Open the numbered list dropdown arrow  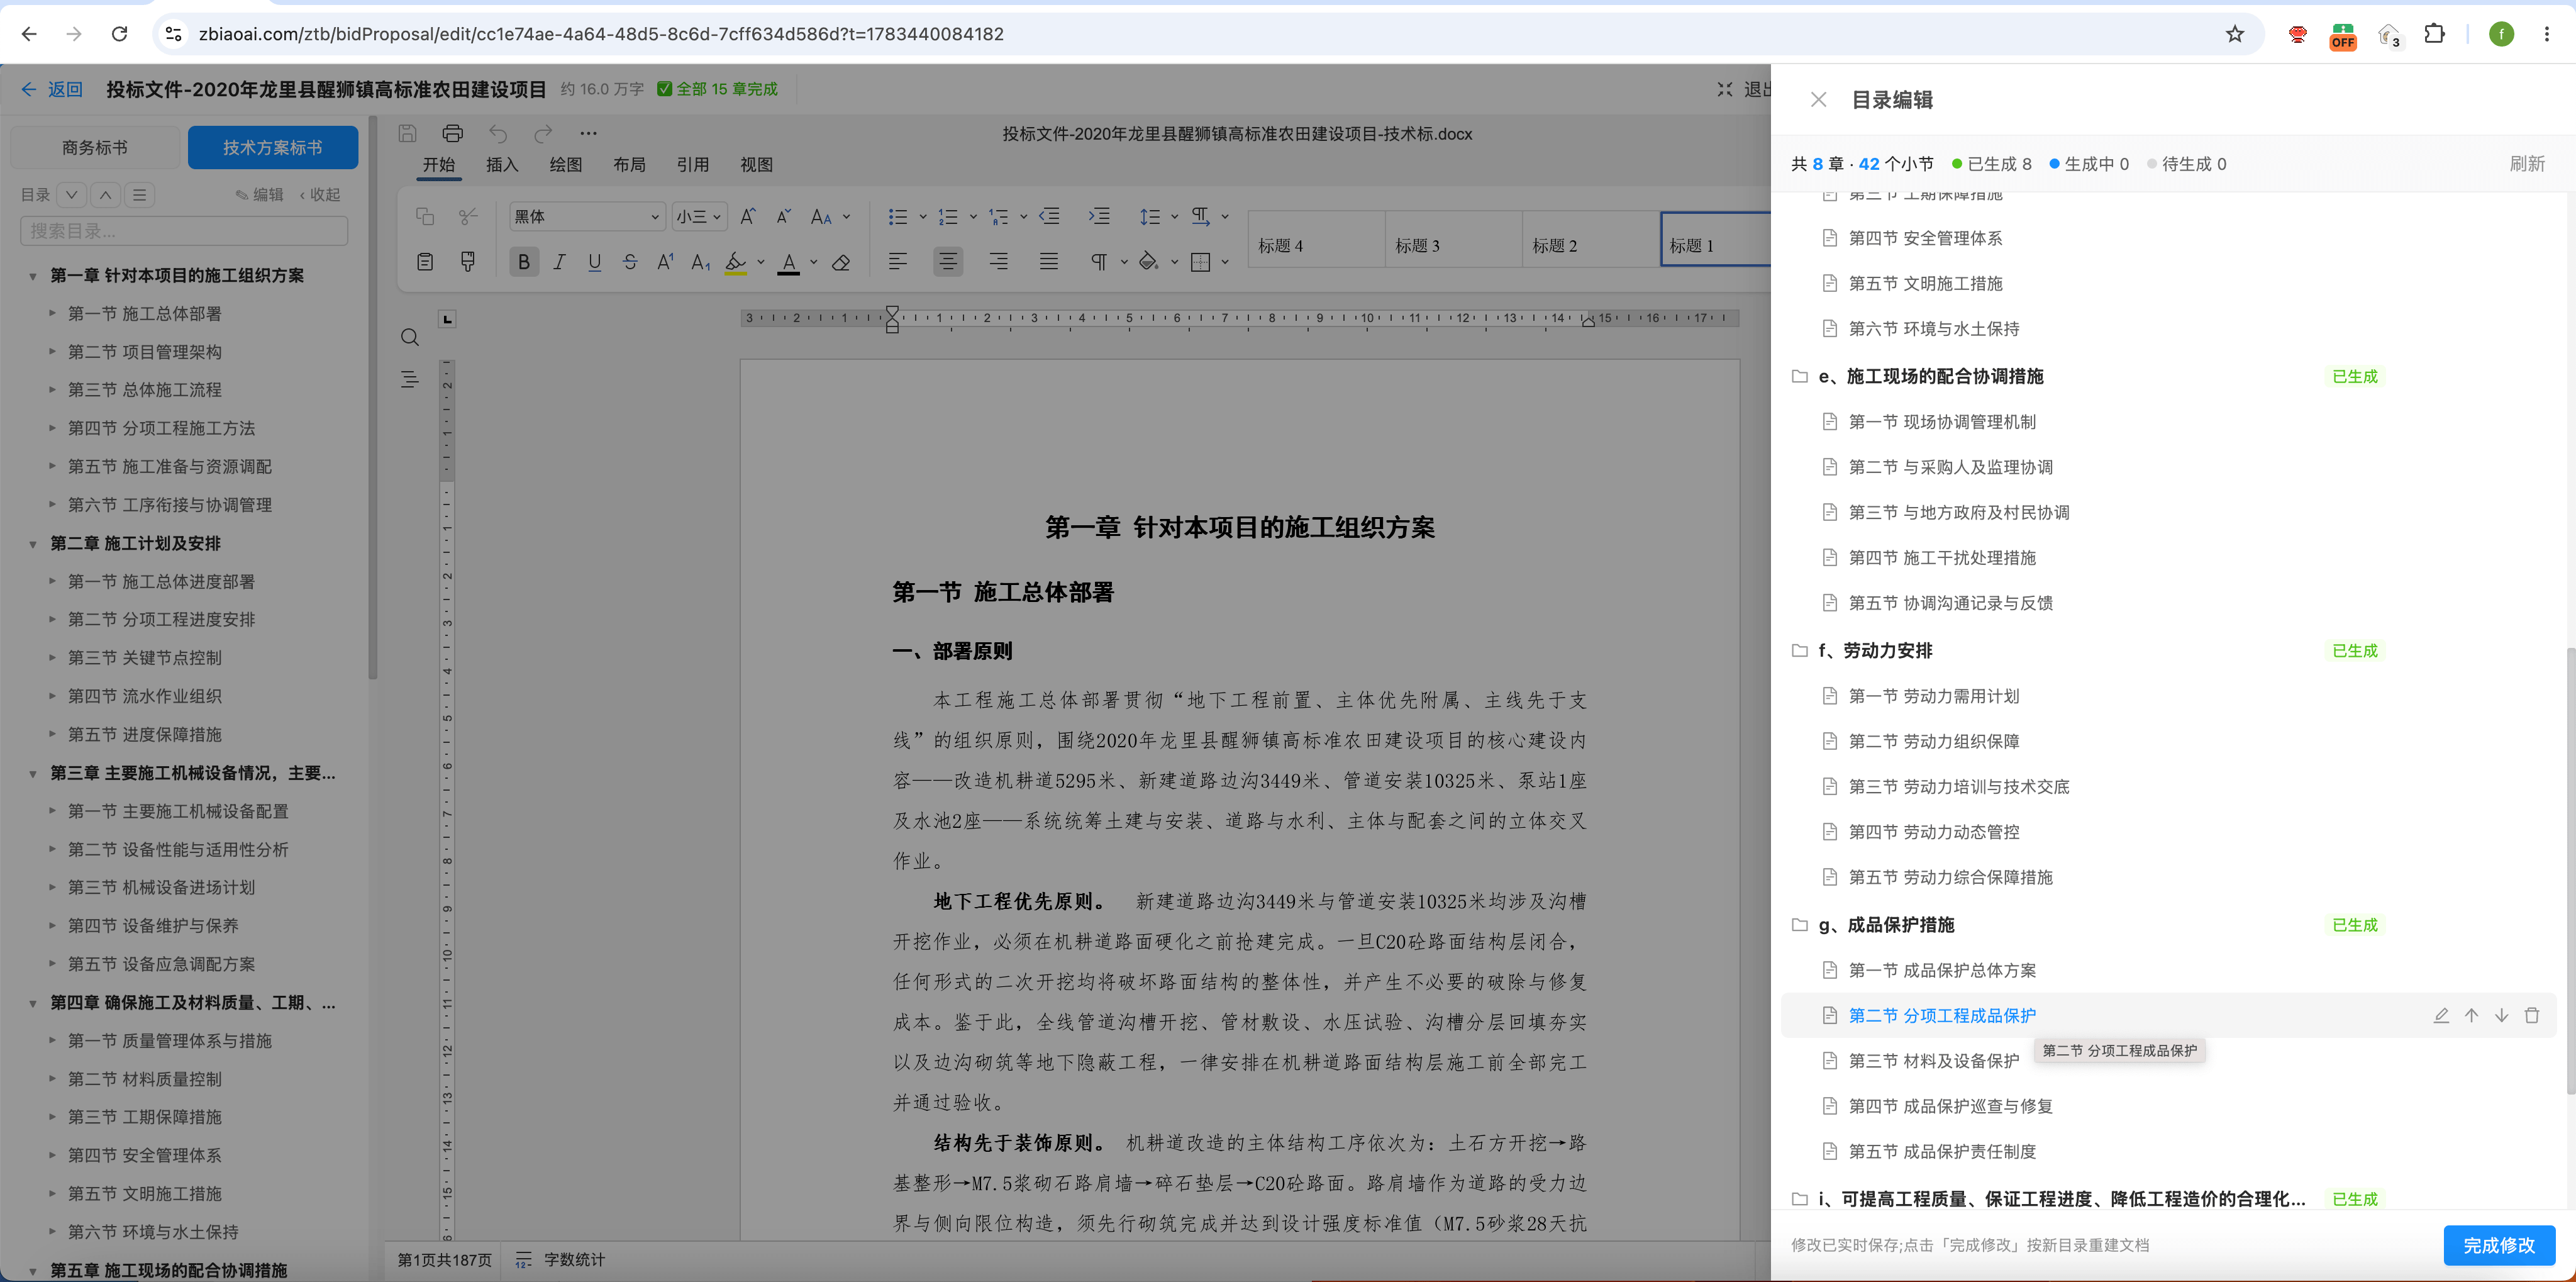(972, 216)
